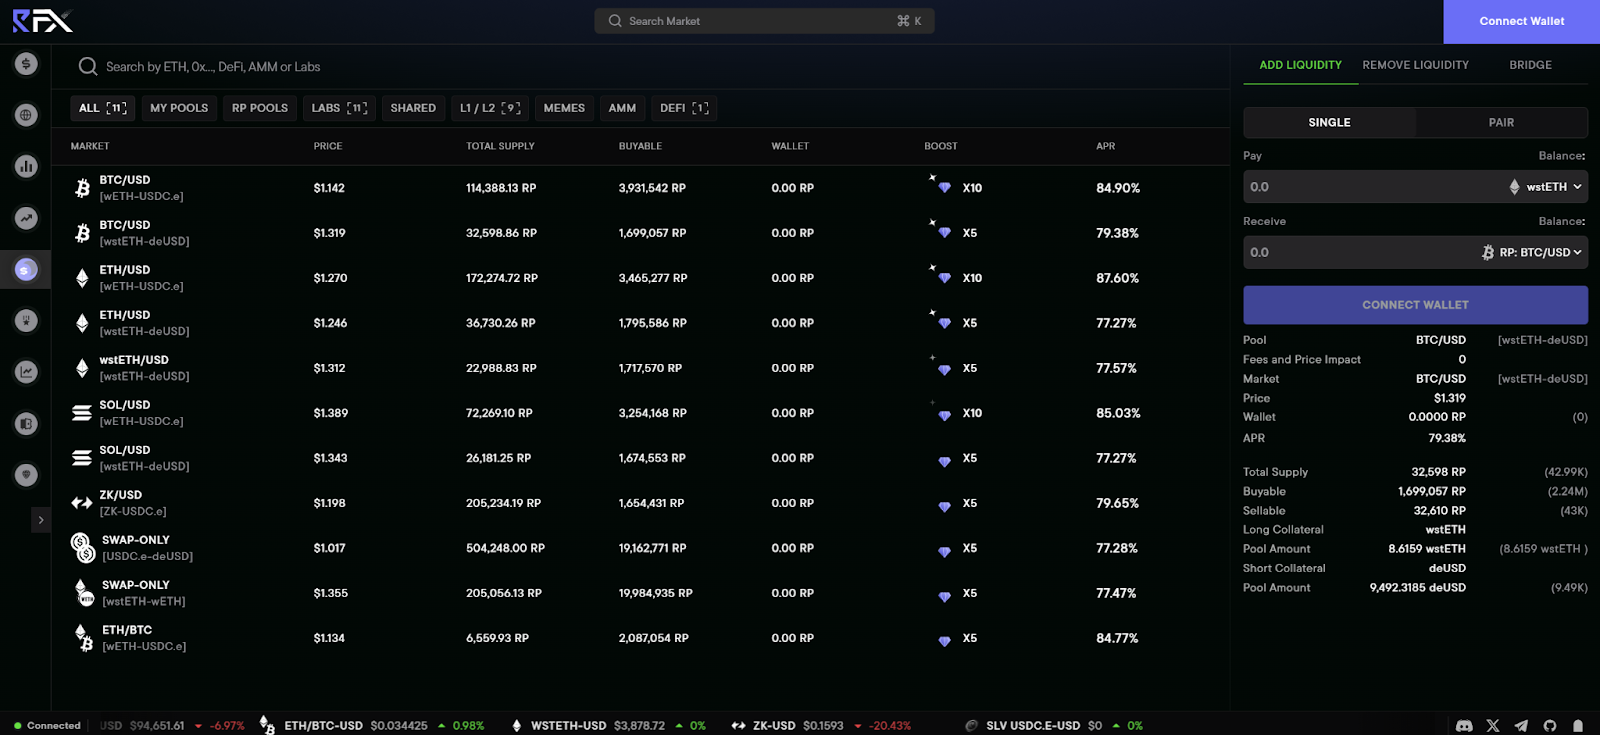
Task: Select the PAIR mode toggle
Action: pyautogui.click(x=1501, y=123)
